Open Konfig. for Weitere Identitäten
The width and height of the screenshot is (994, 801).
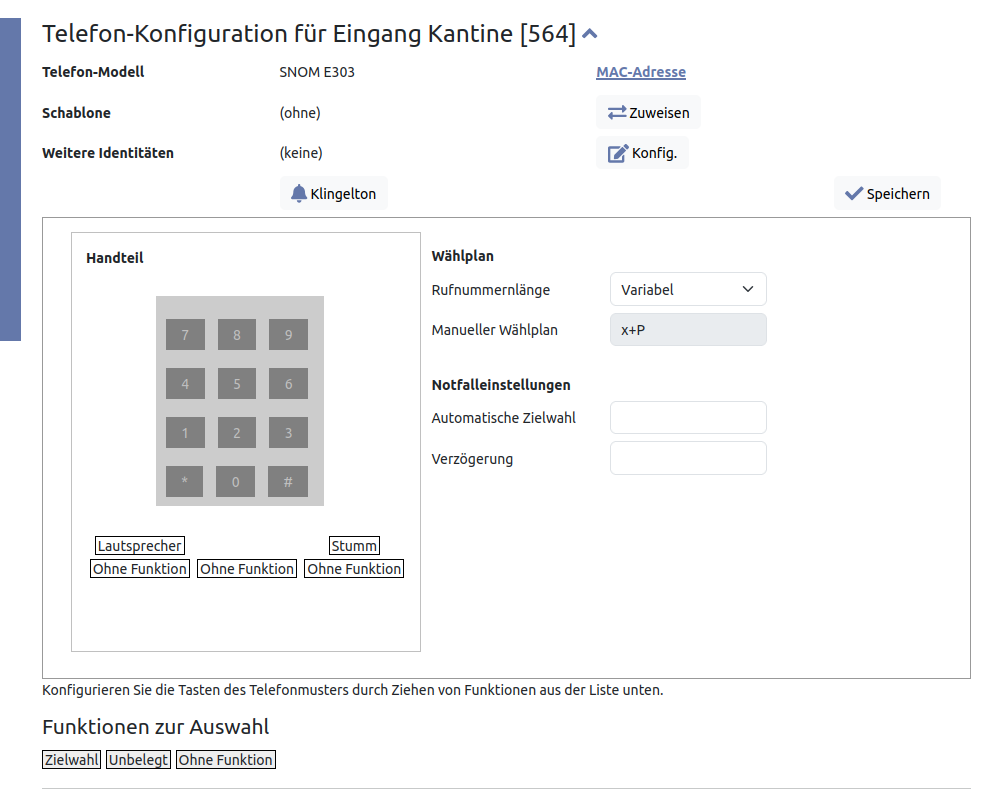(x=642, y=153)
